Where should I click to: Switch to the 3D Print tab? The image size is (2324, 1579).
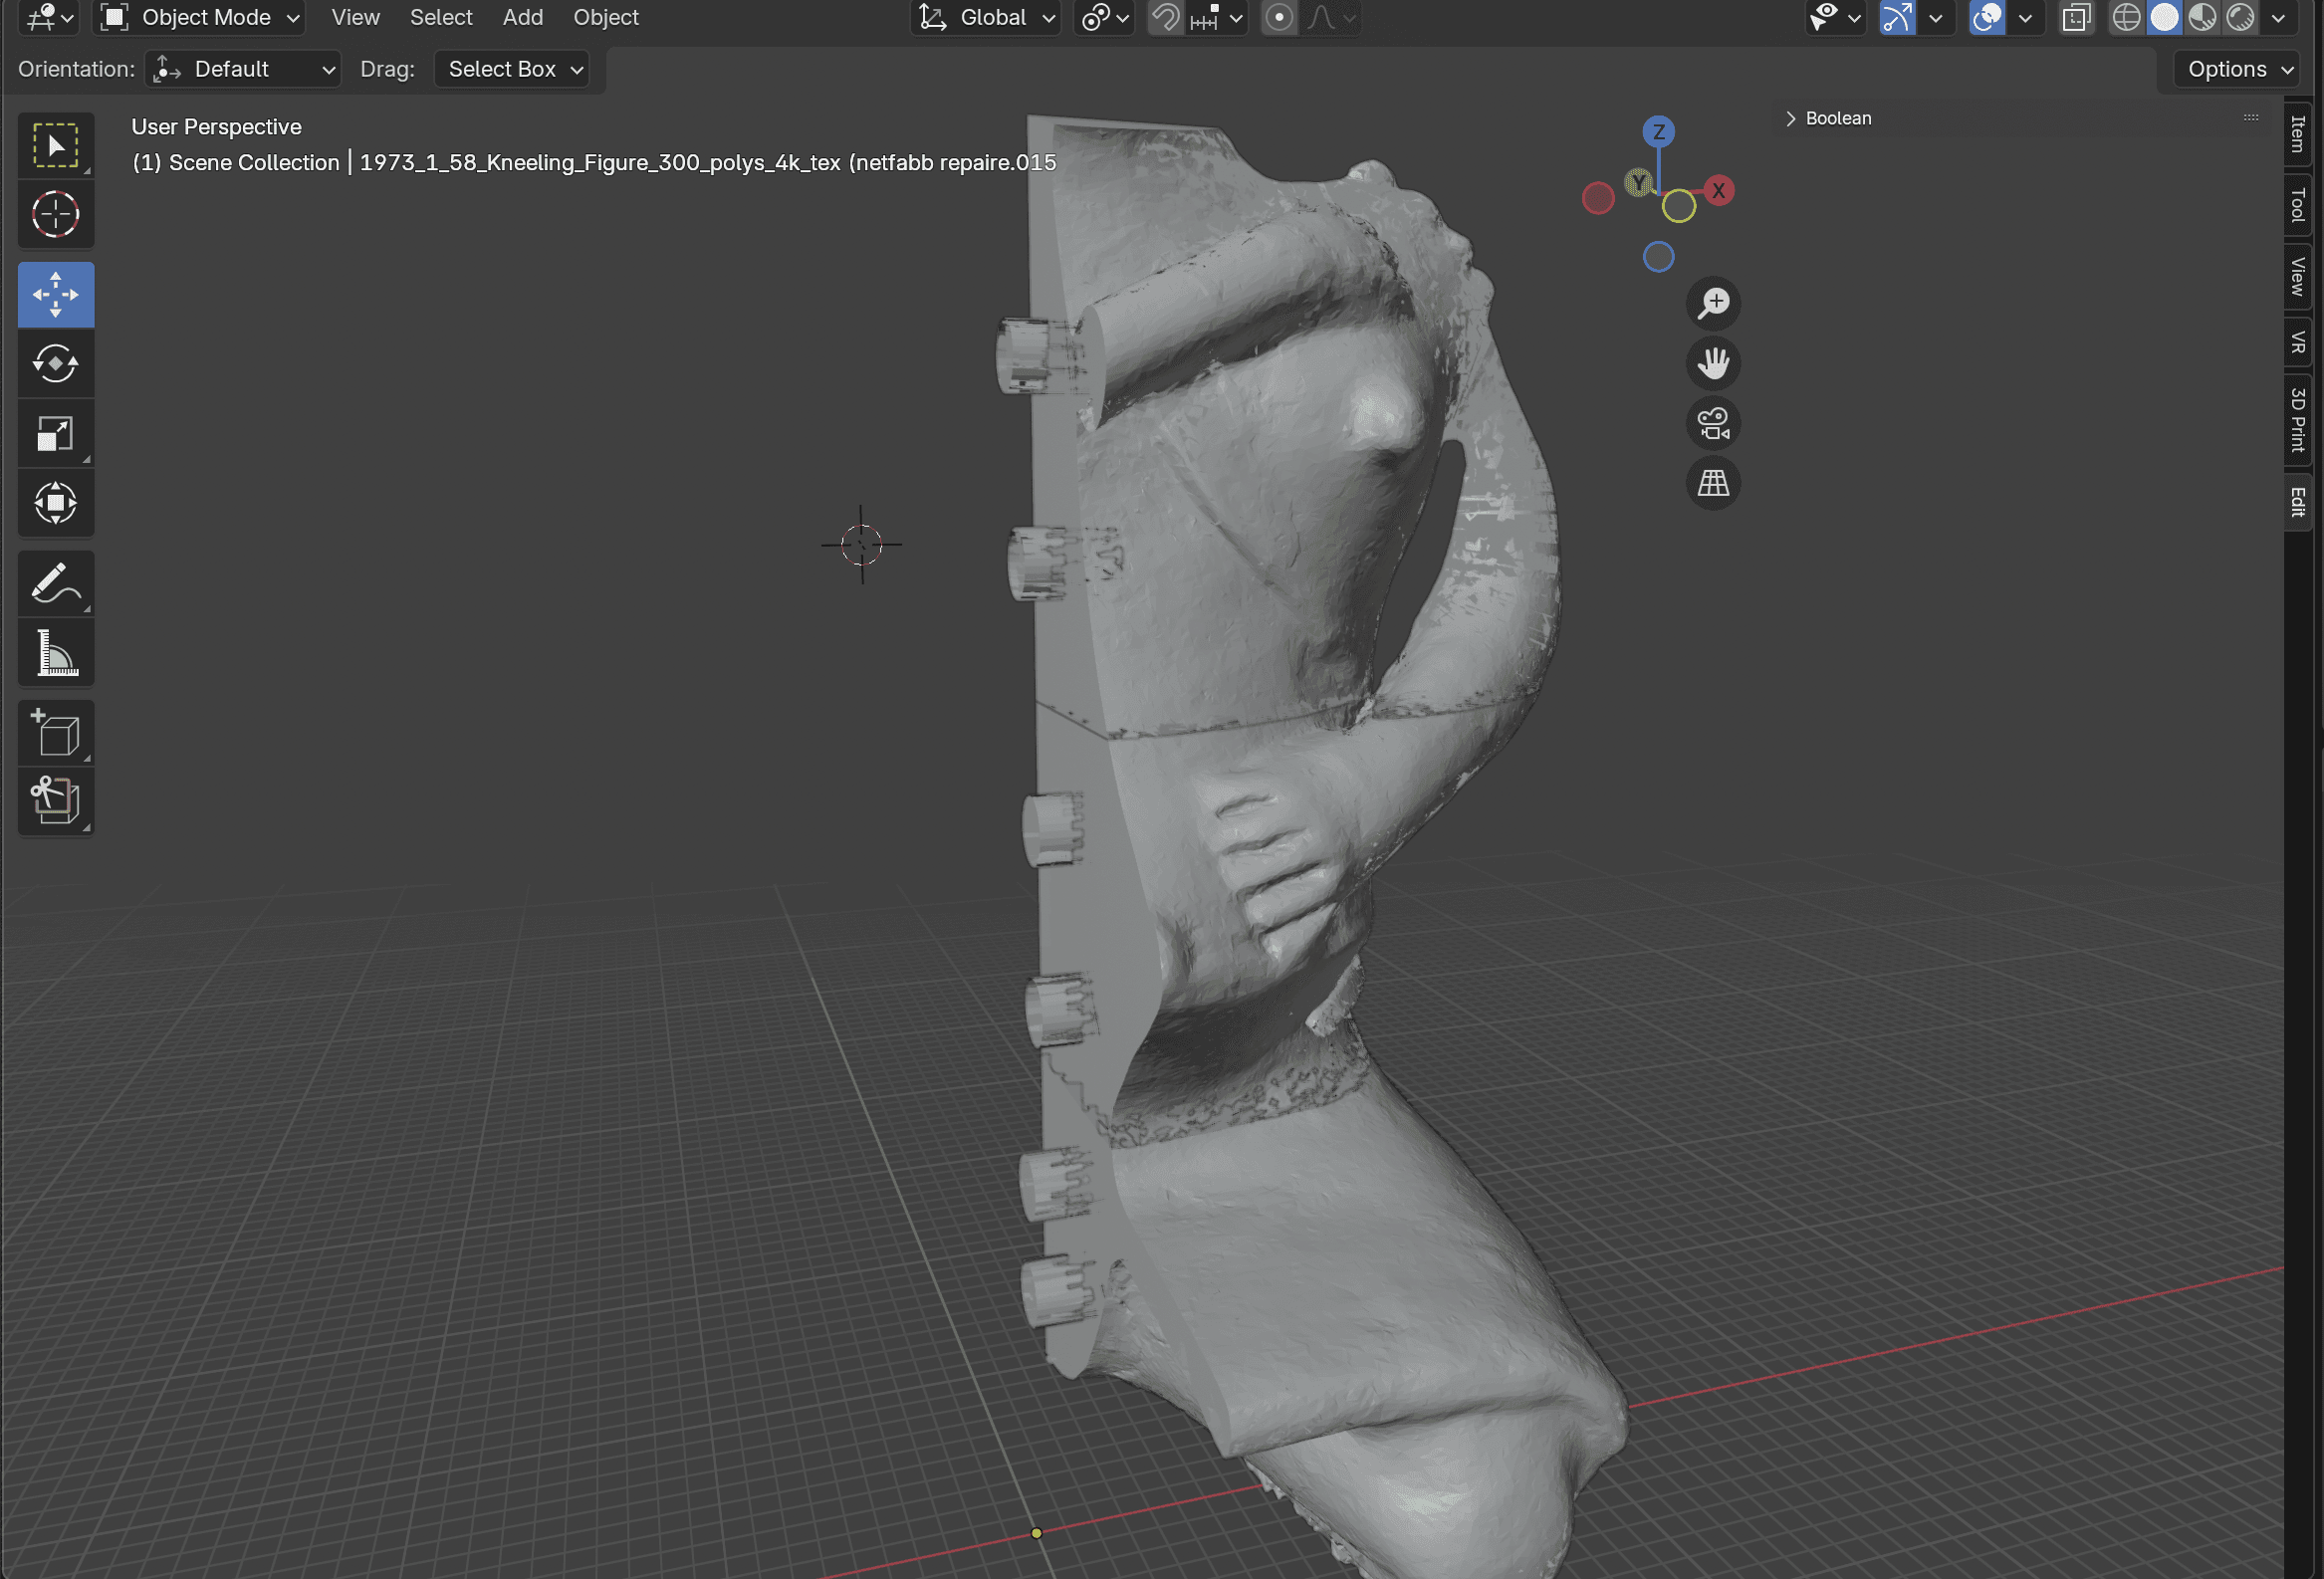(x=2298, y=420)
